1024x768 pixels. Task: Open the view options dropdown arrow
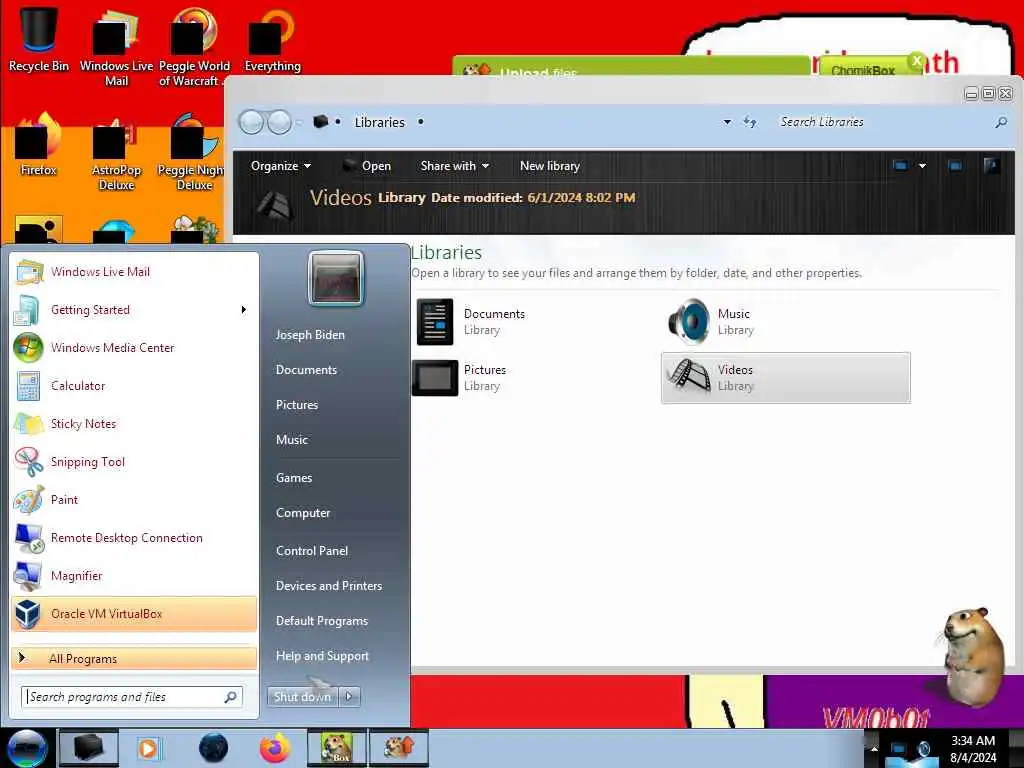pos(922,166)
